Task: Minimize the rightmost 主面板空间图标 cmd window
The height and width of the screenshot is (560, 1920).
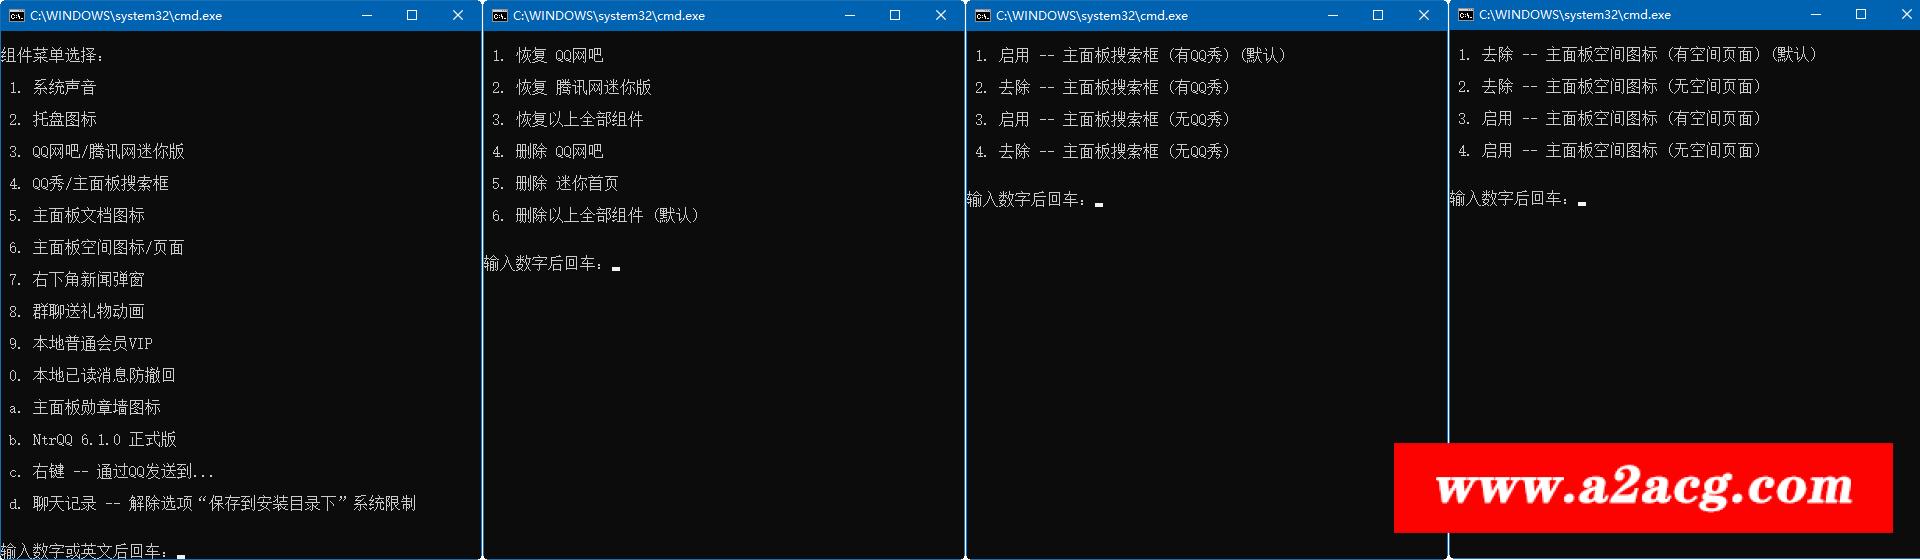Action: point(1816,15)
